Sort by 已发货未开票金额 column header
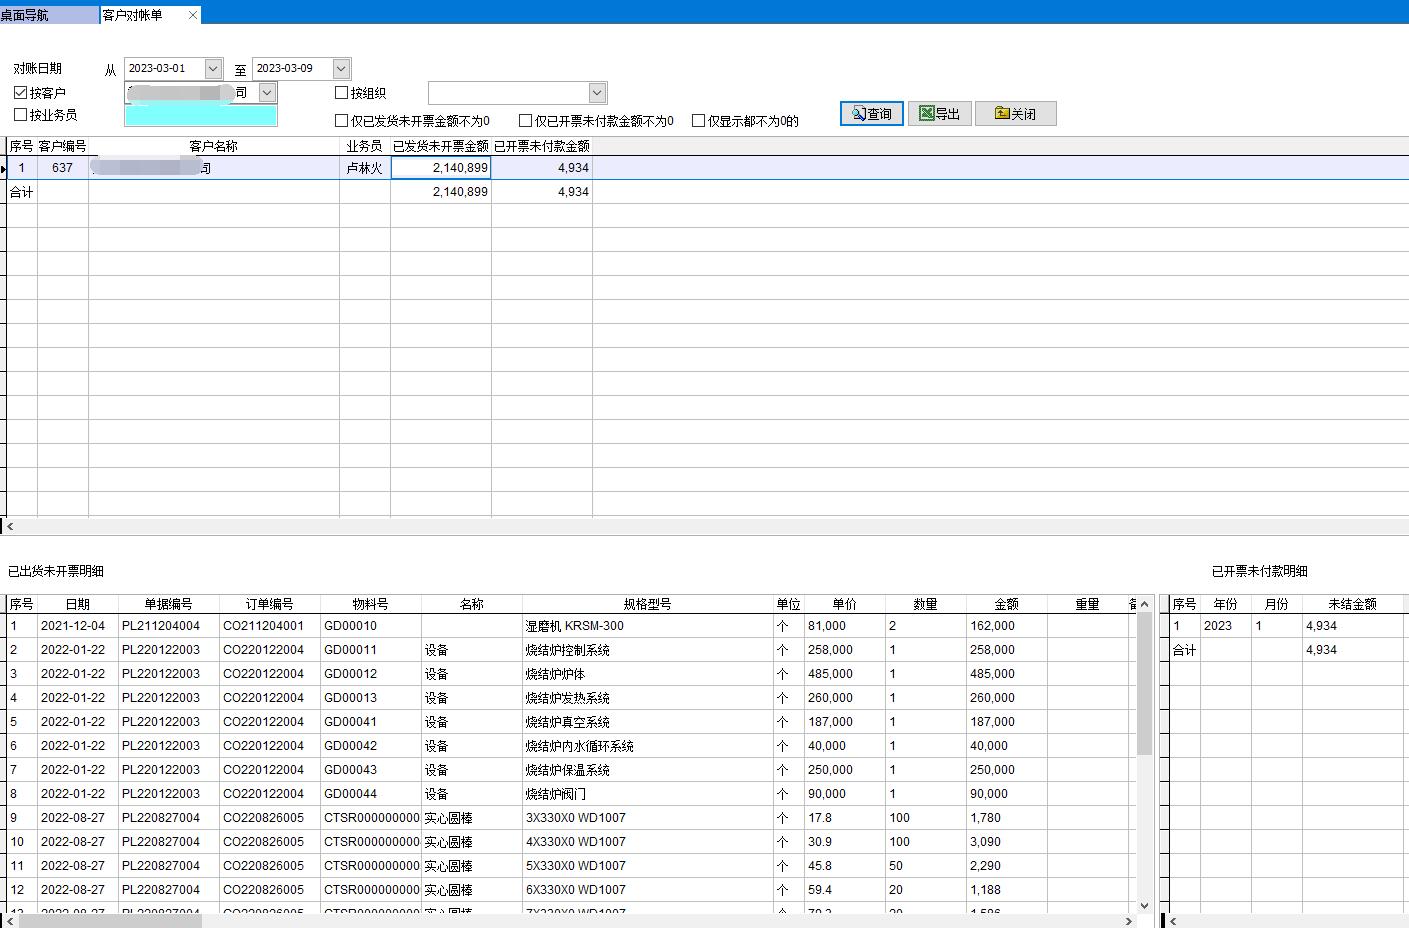1409x928 pixels. [x=440, y=146]
